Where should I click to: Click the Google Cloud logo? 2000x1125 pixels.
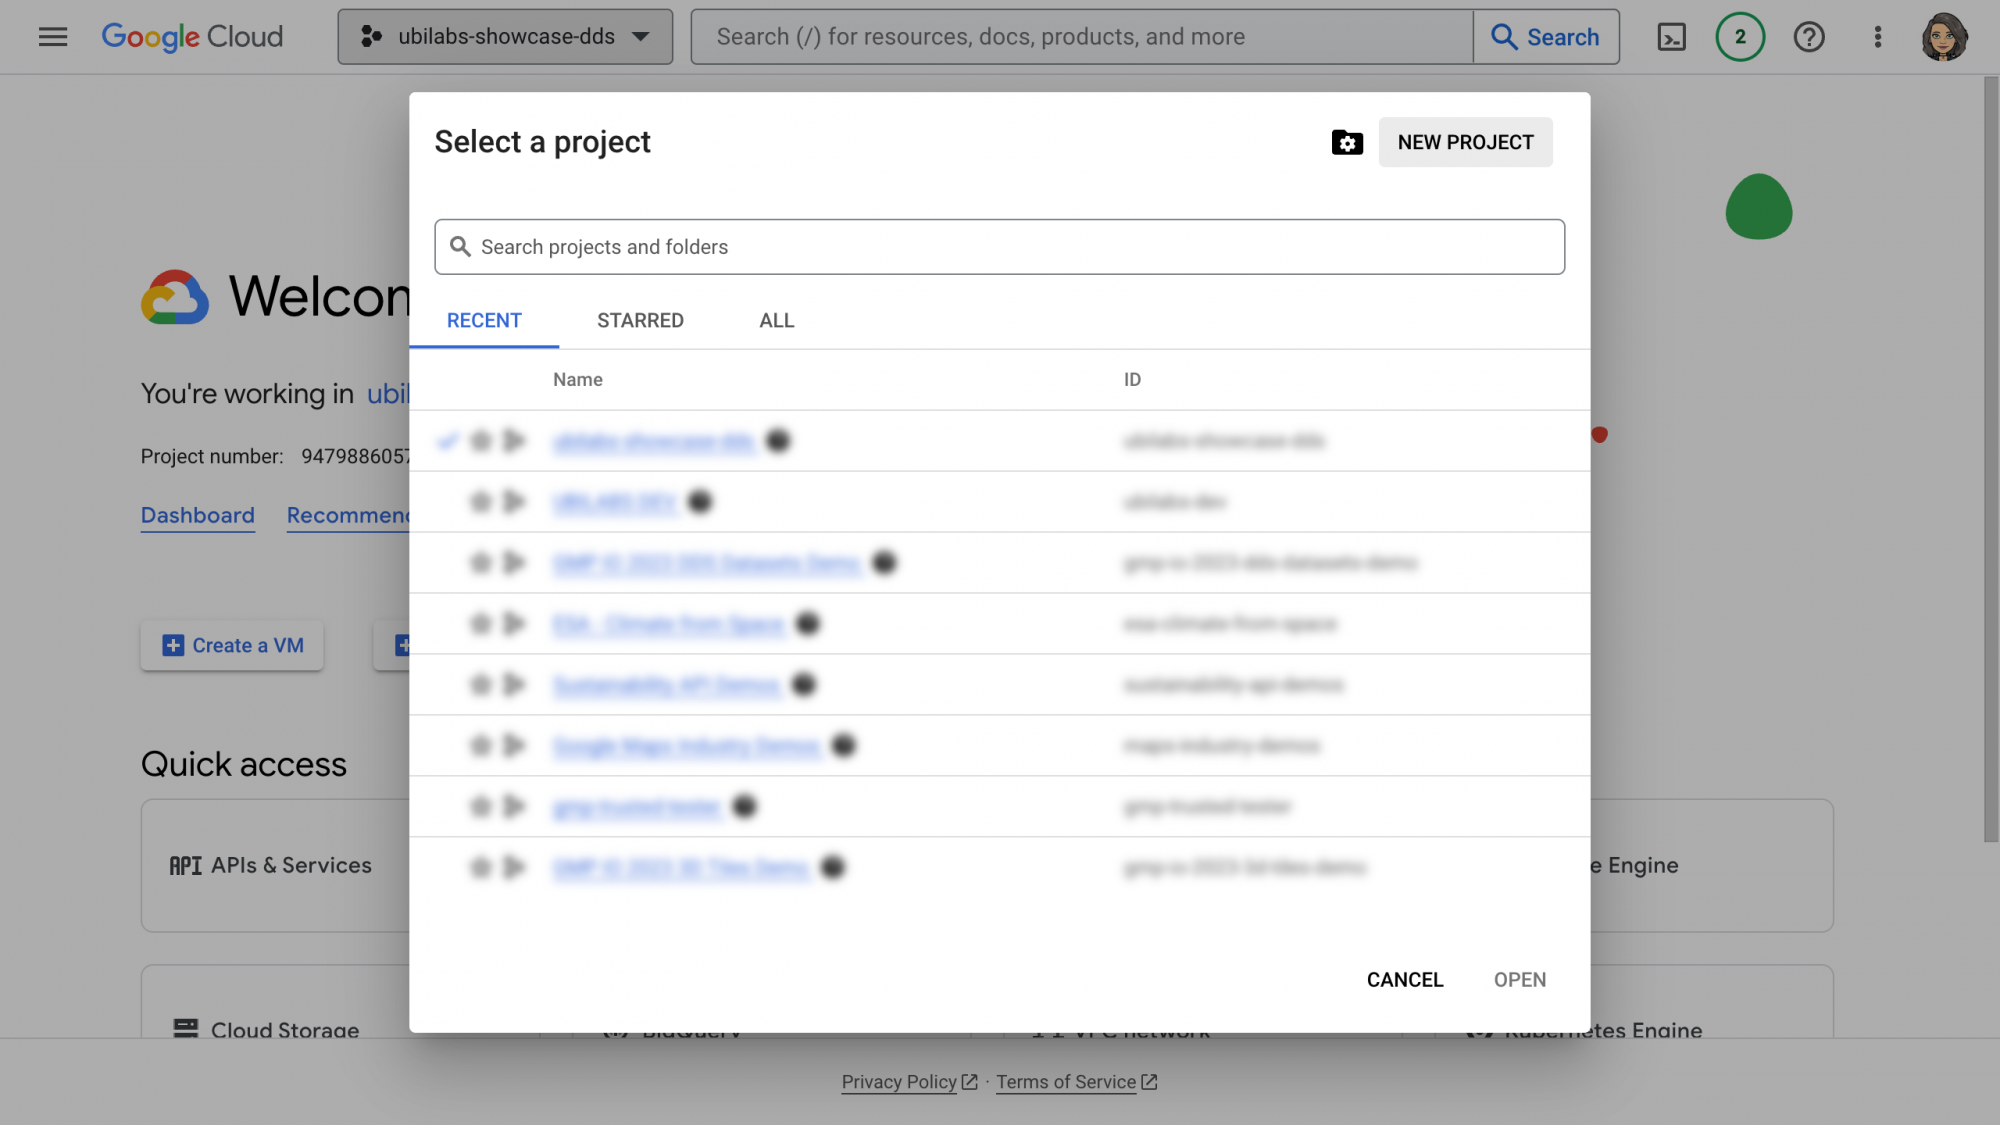[192, 36]
